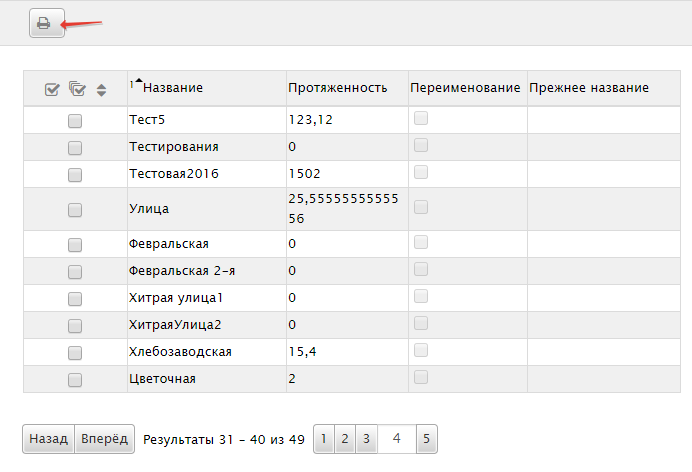
Task: Click the sort arrows icon in header
Action: (x=102, y=90)
